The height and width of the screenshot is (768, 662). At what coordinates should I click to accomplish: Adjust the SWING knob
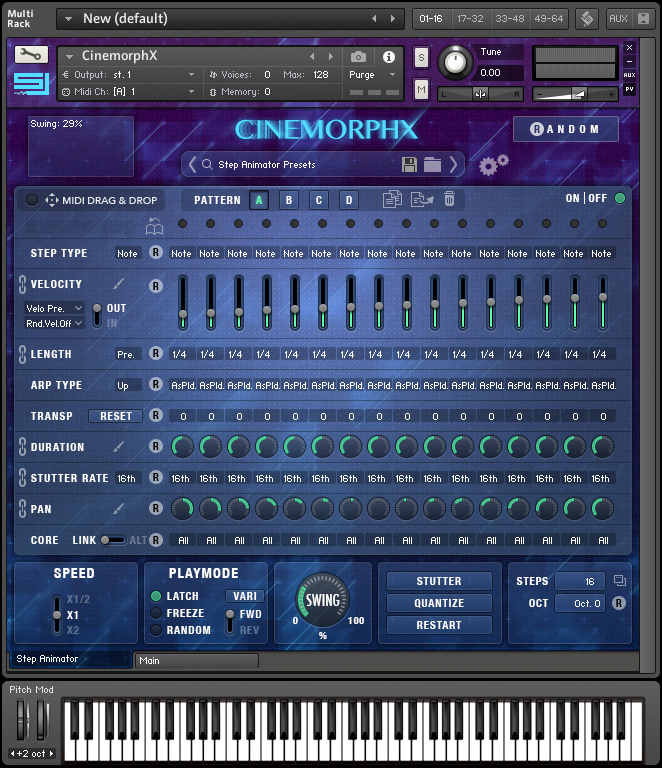click(x=322, y=600)
